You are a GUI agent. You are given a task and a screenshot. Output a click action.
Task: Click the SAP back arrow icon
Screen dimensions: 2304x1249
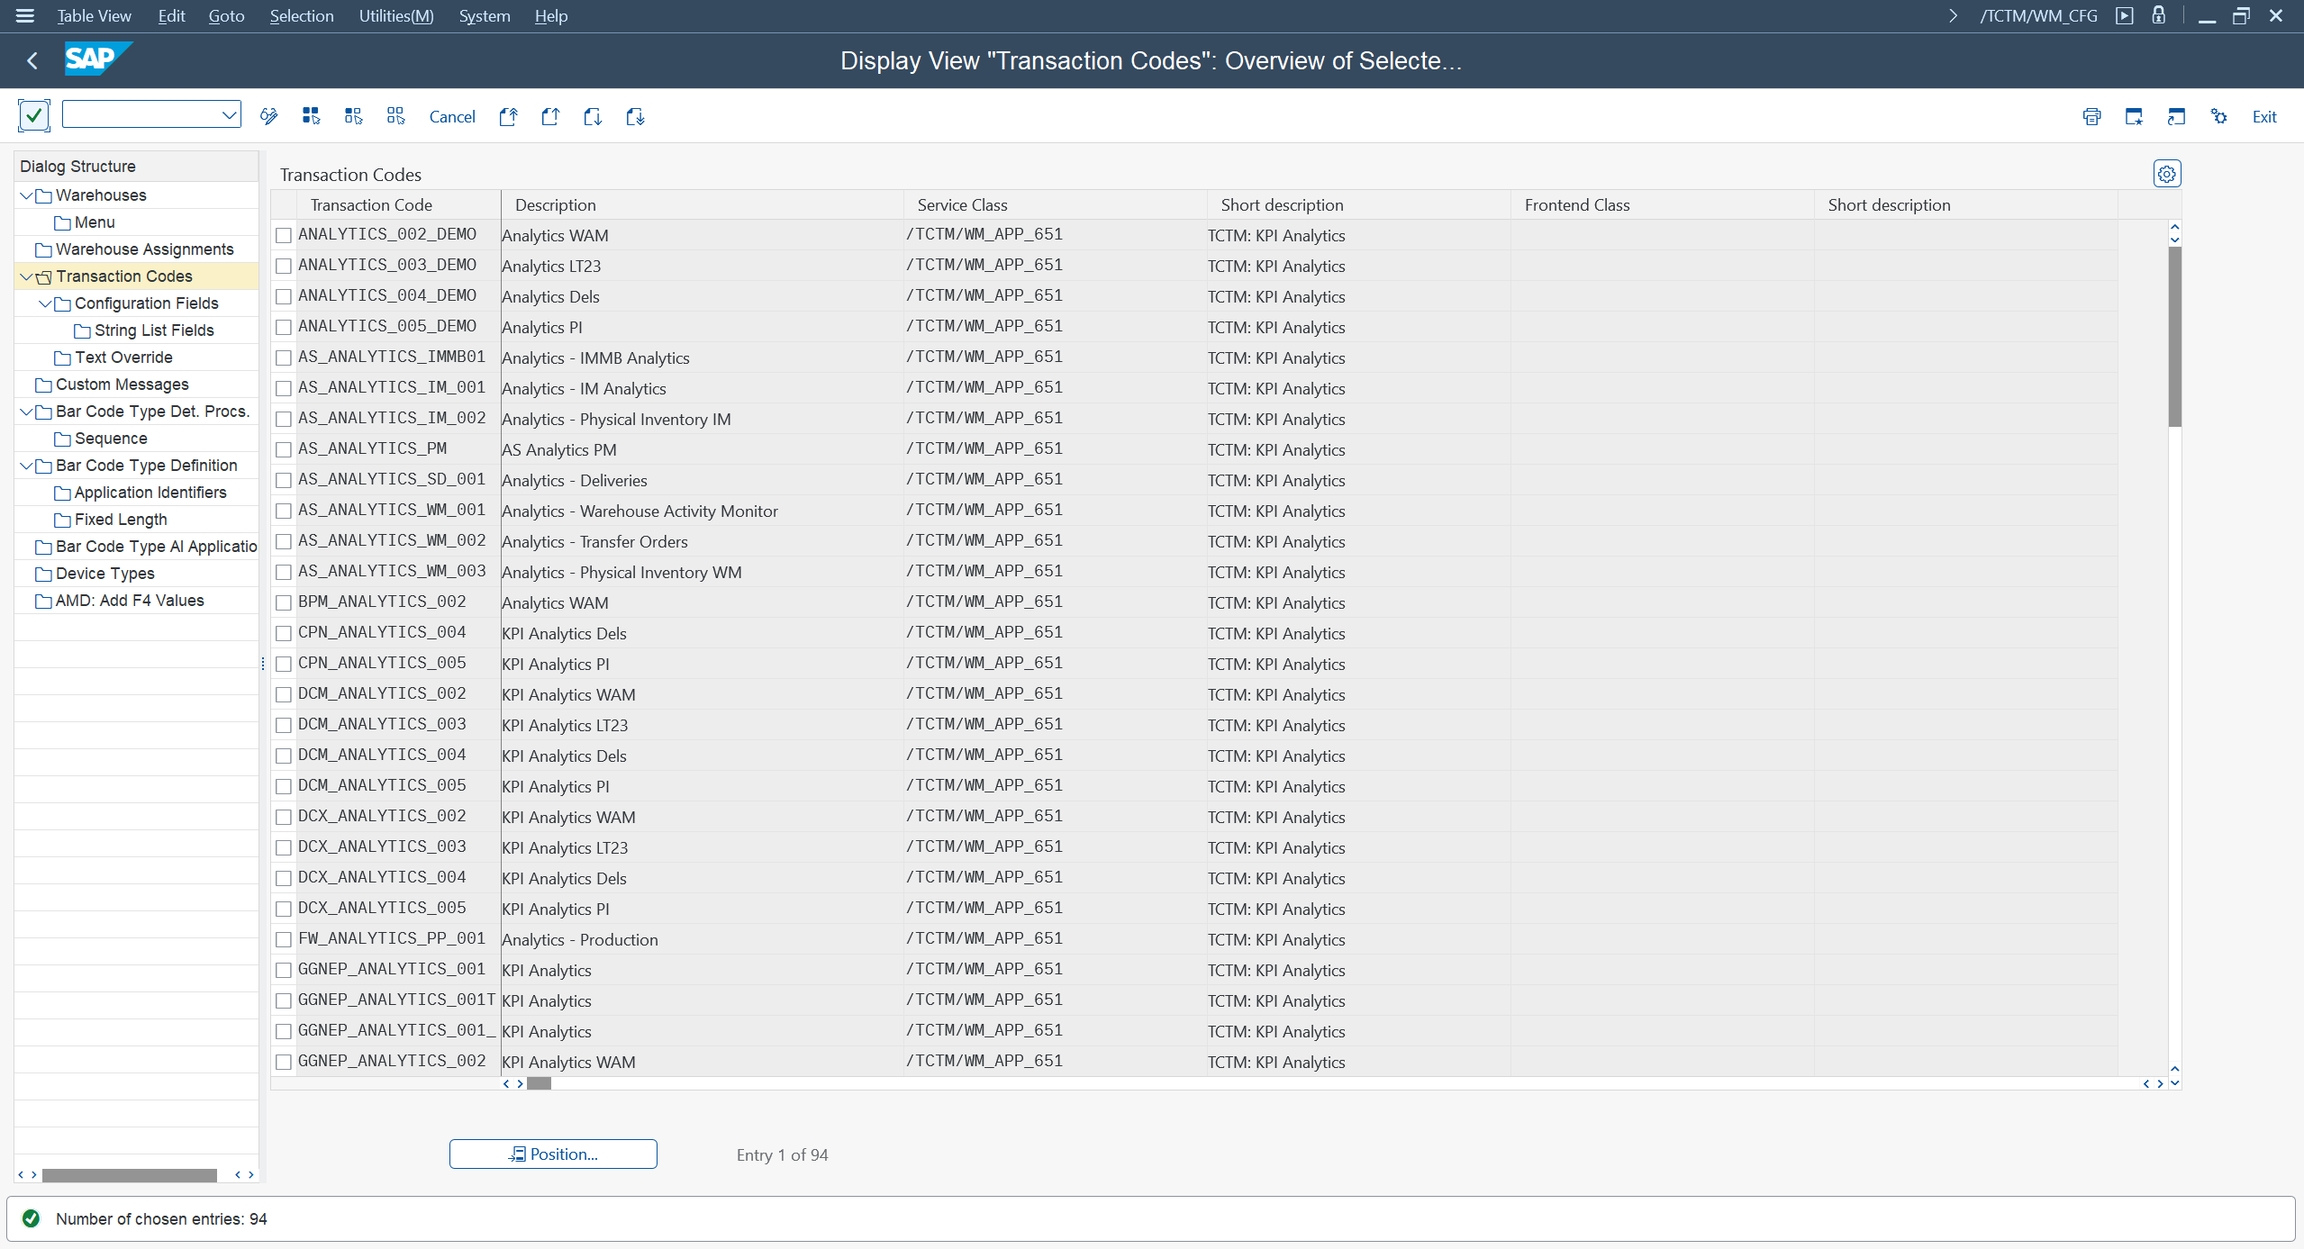(32, 61)
